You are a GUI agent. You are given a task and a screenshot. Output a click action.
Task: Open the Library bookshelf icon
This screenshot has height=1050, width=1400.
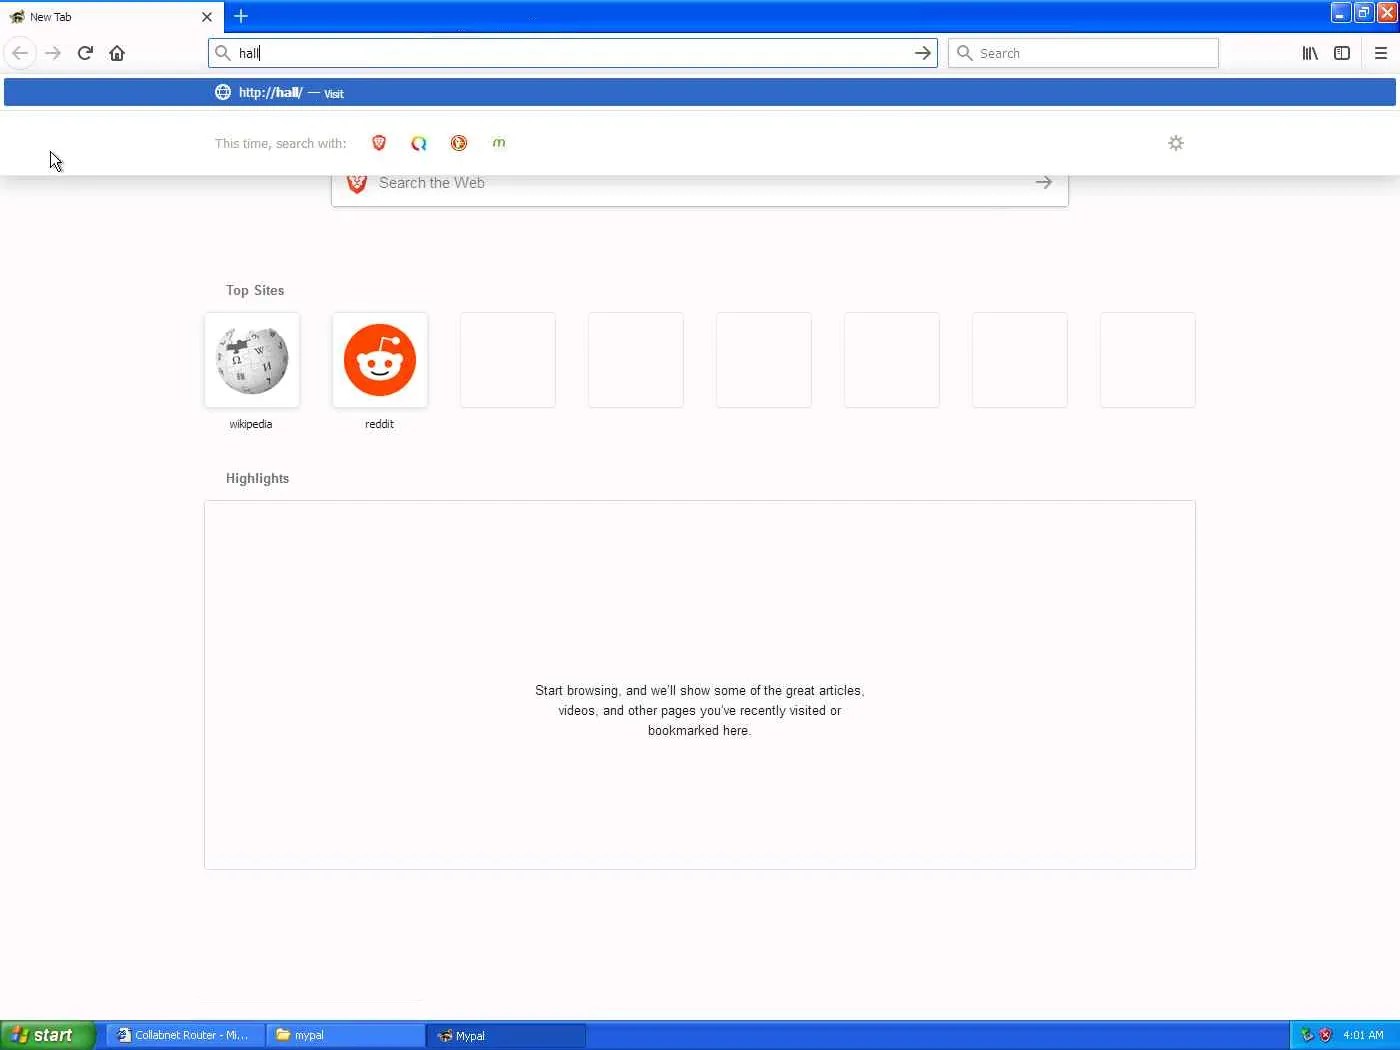point(1310,53)
